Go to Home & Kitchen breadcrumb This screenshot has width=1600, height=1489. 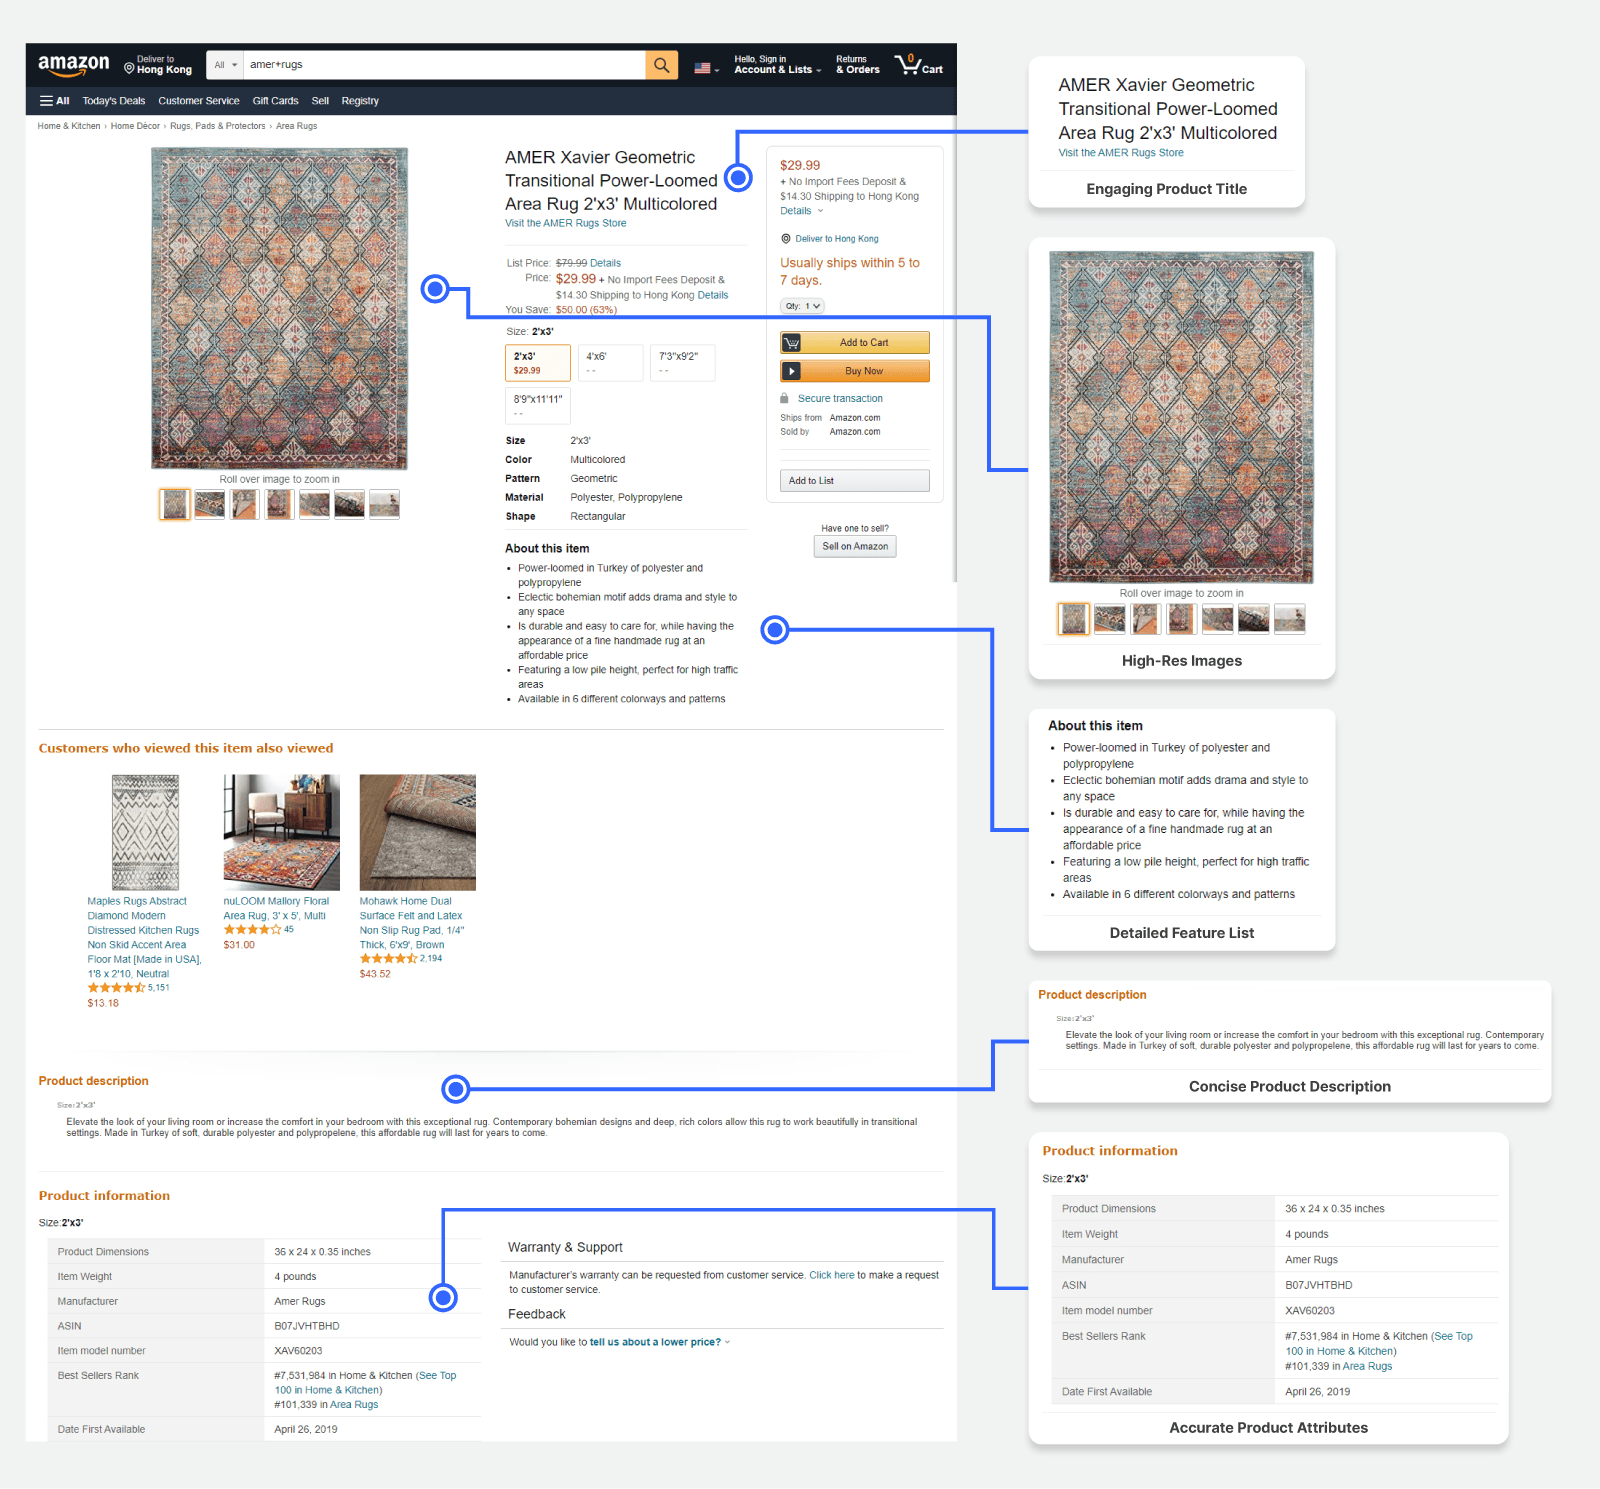coord(69,126)
